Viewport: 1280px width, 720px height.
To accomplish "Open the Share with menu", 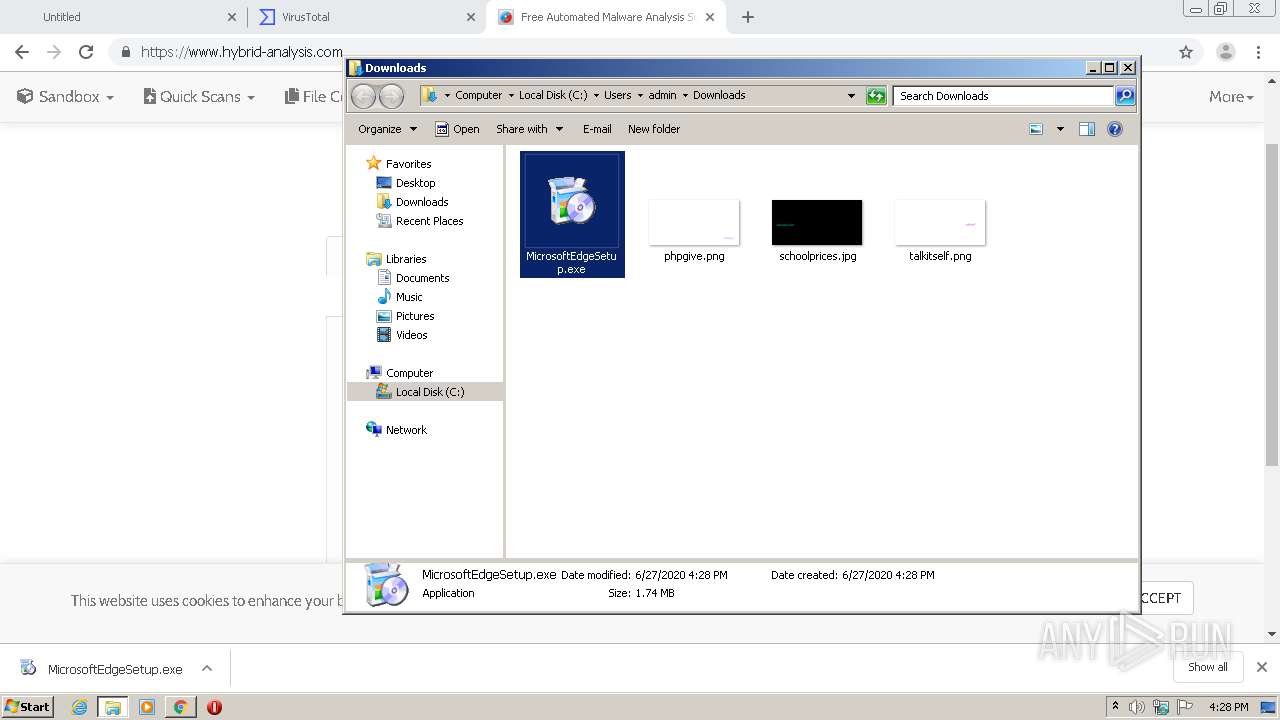I will (x=530, y=129).
